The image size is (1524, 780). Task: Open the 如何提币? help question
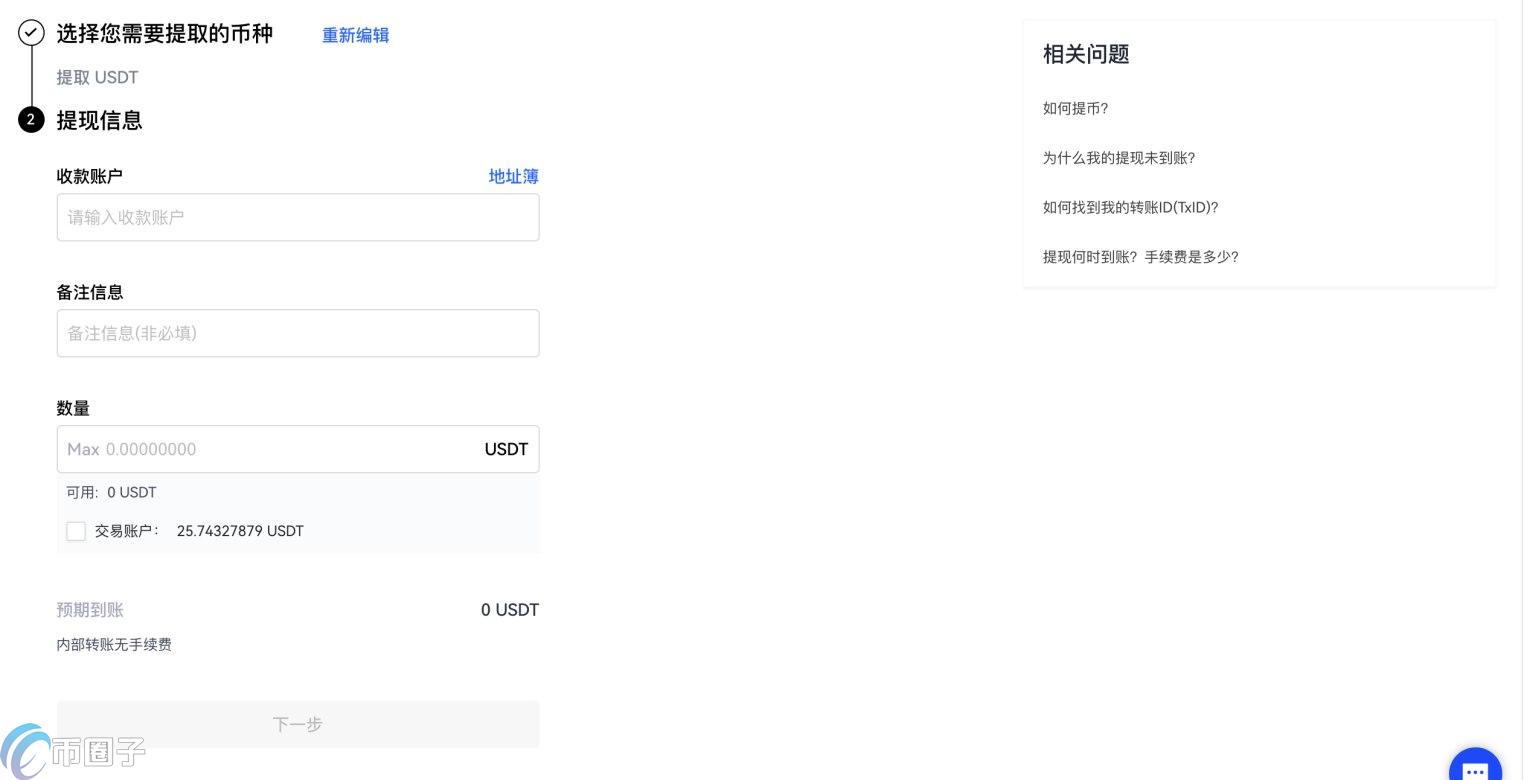click(x=1075, y=108)
